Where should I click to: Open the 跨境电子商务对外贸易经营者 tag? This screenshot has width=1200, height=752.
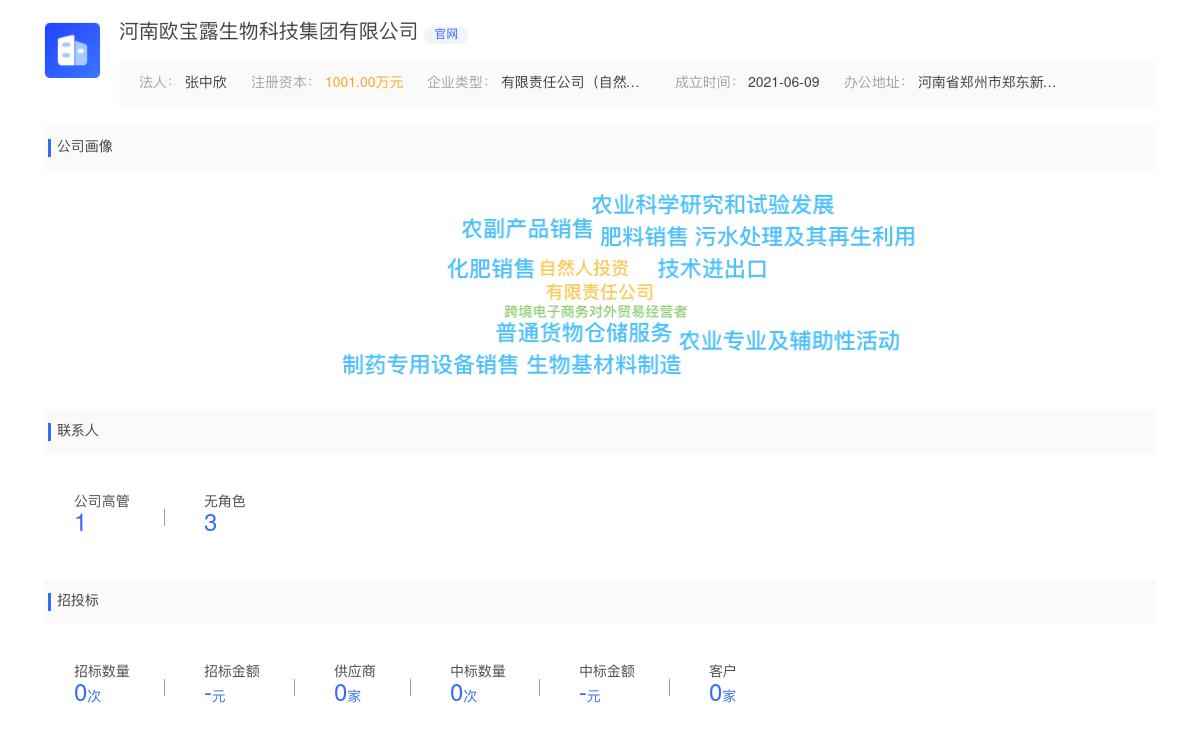(596, 312)
